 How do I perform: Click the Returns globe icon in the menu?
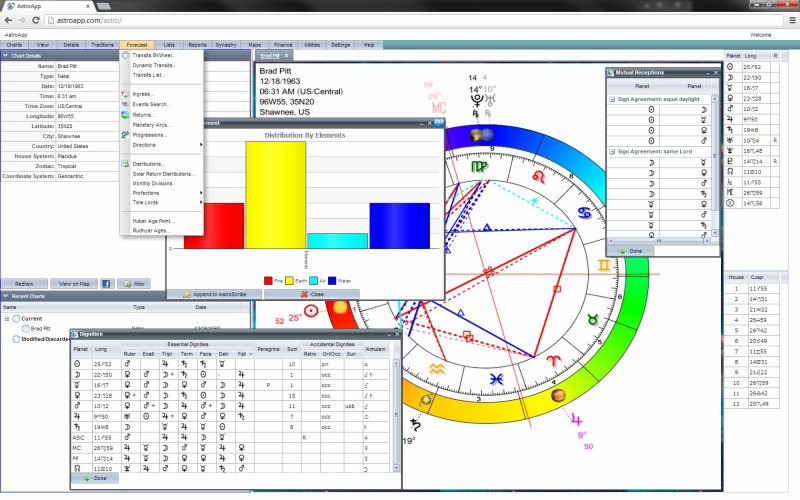[125, 114]
